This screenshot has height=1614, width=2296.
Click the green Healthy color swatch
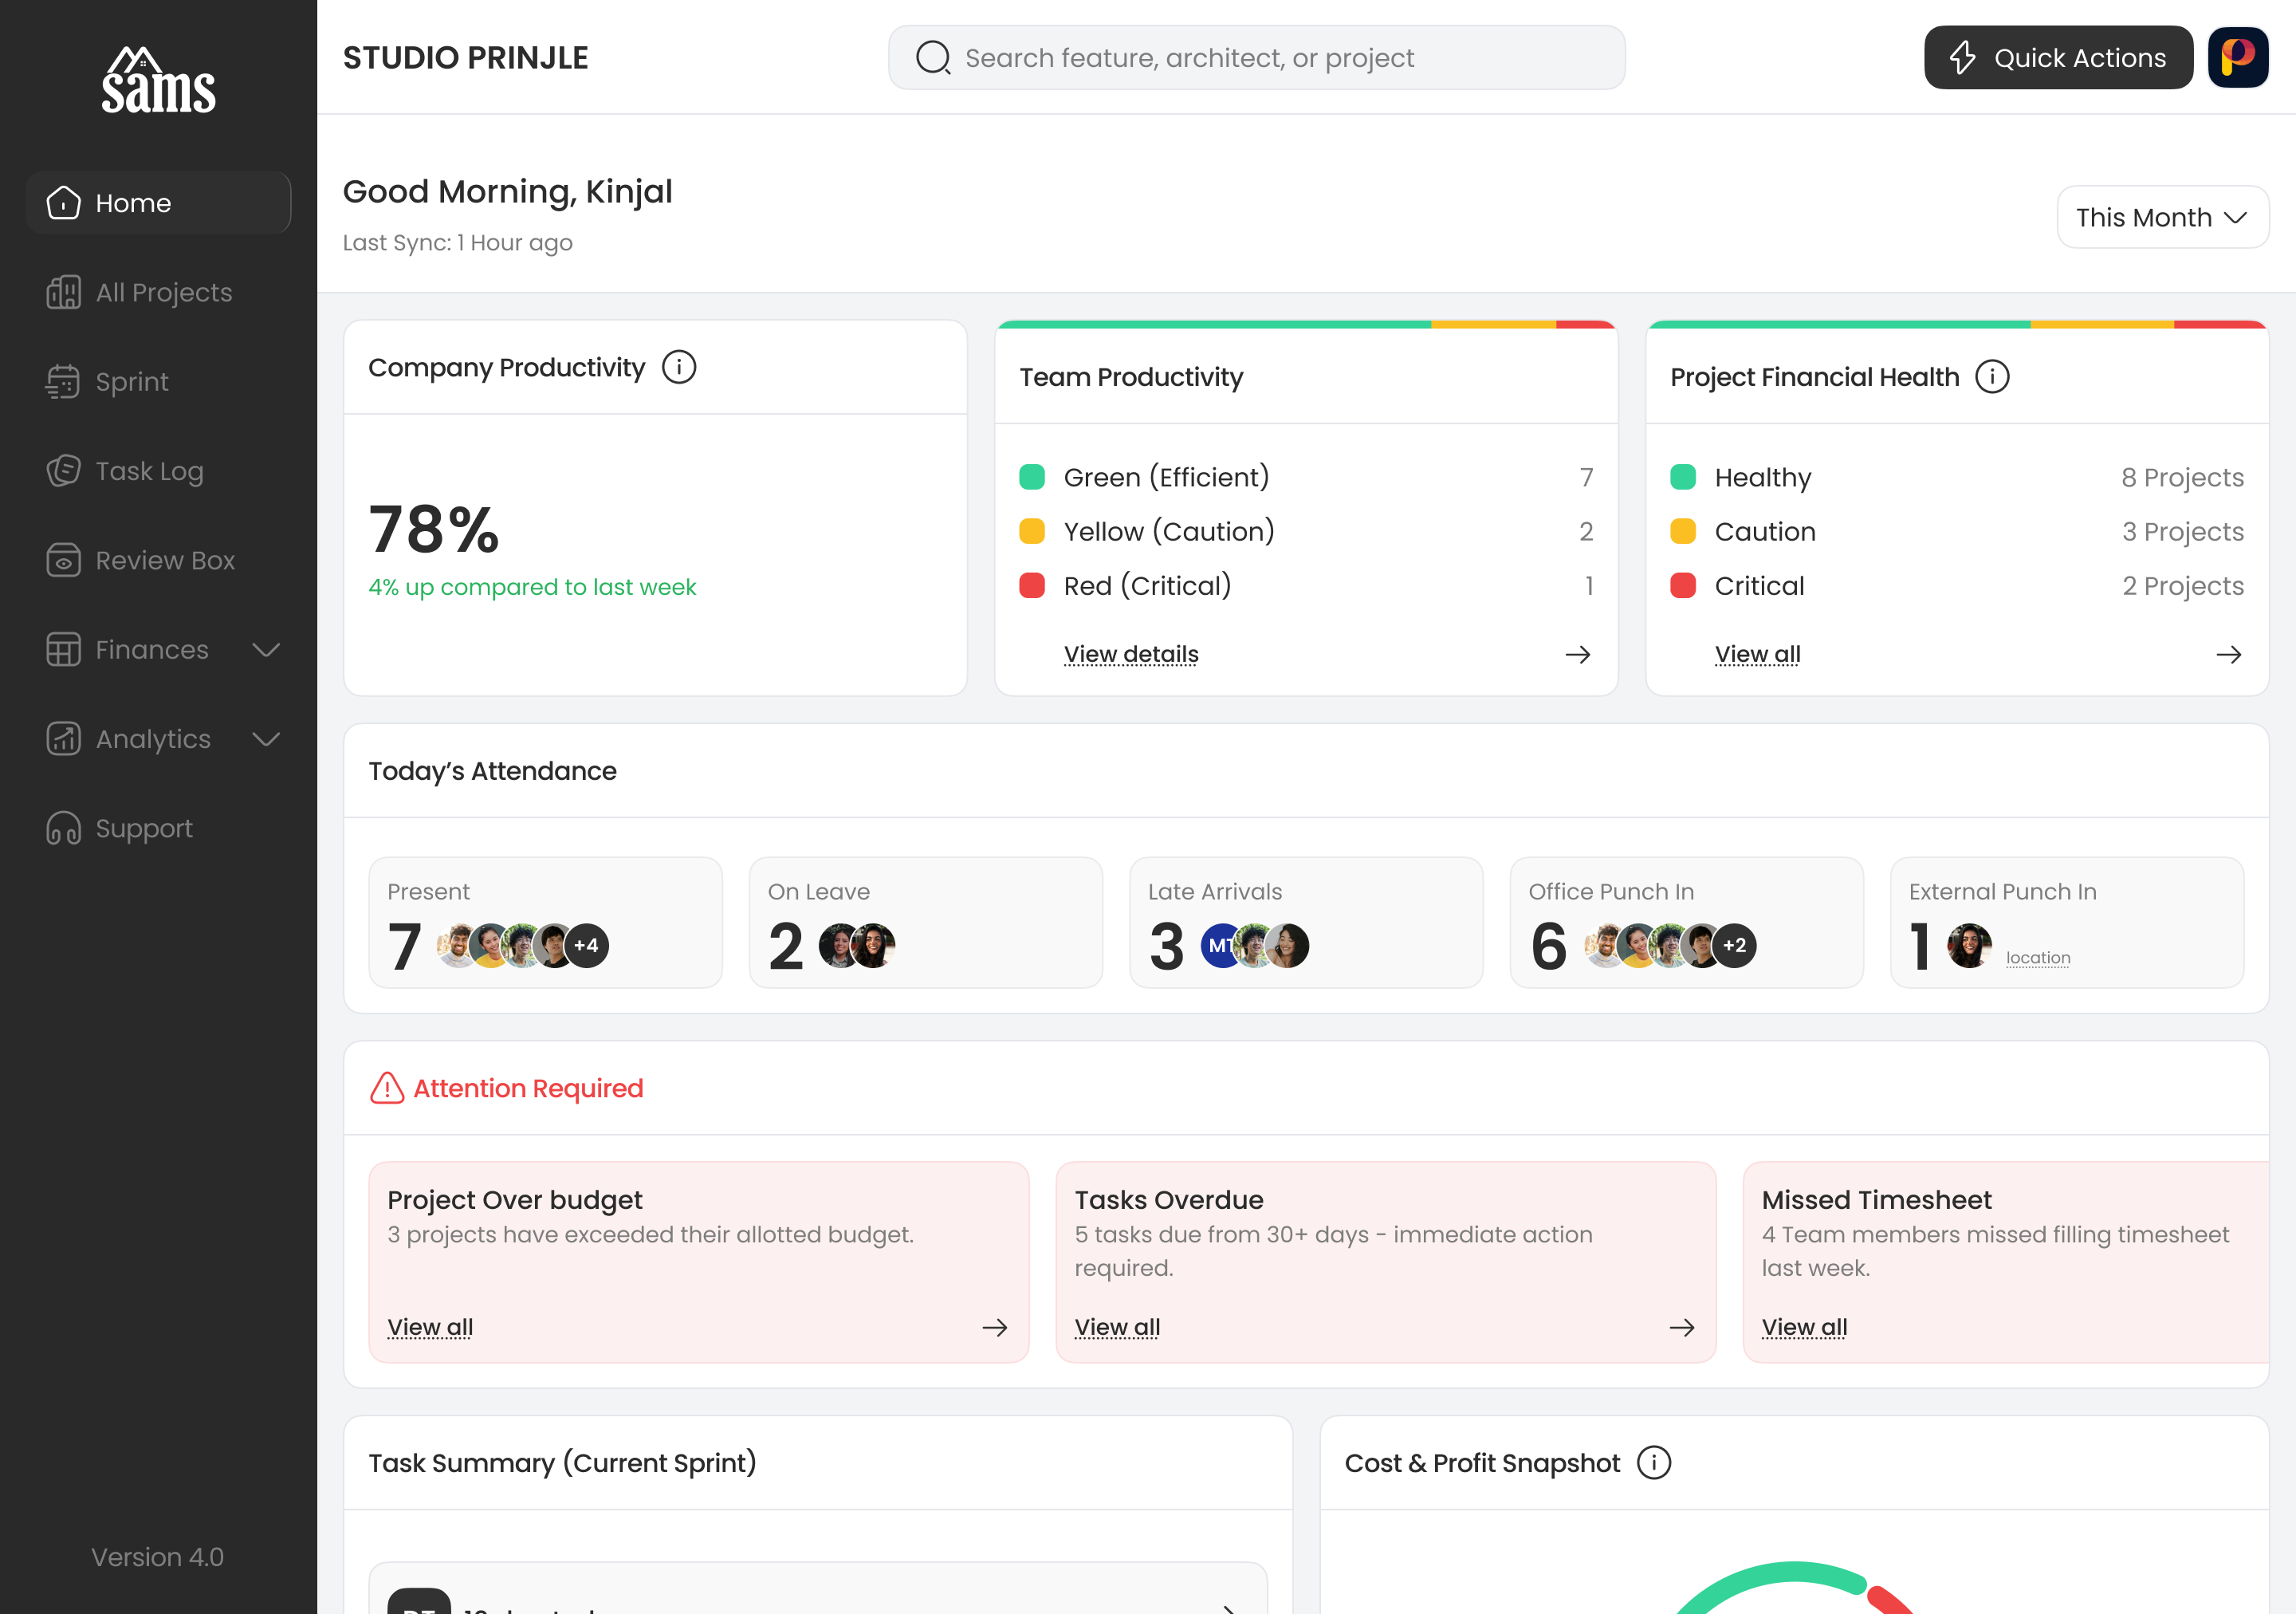pos(1682,477)
